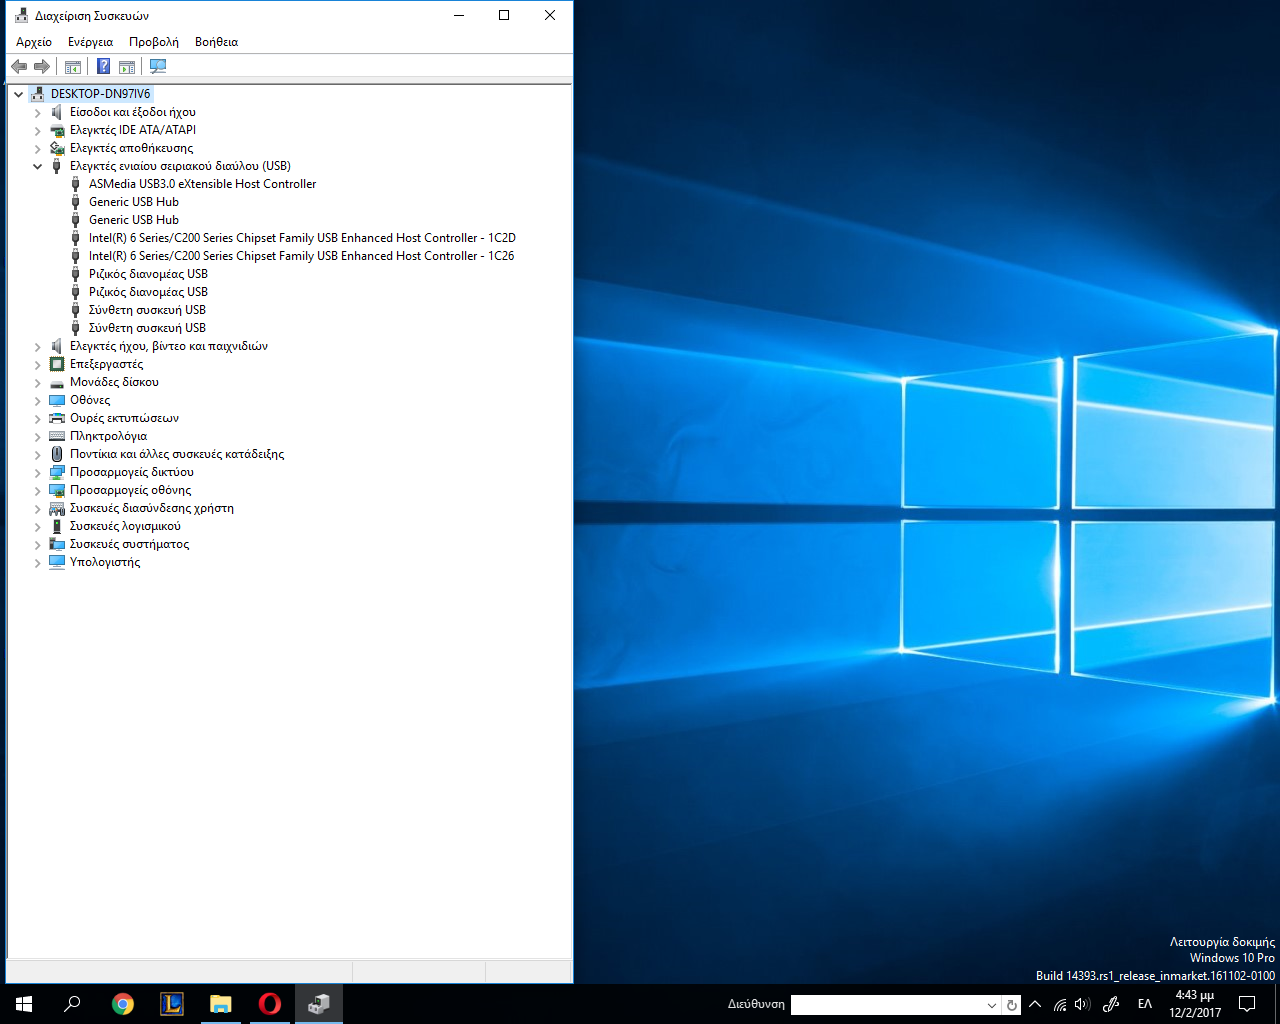
Task: Select ASMedia USB3.0 eXtensible Host Controller
Action: coord(202,184)
